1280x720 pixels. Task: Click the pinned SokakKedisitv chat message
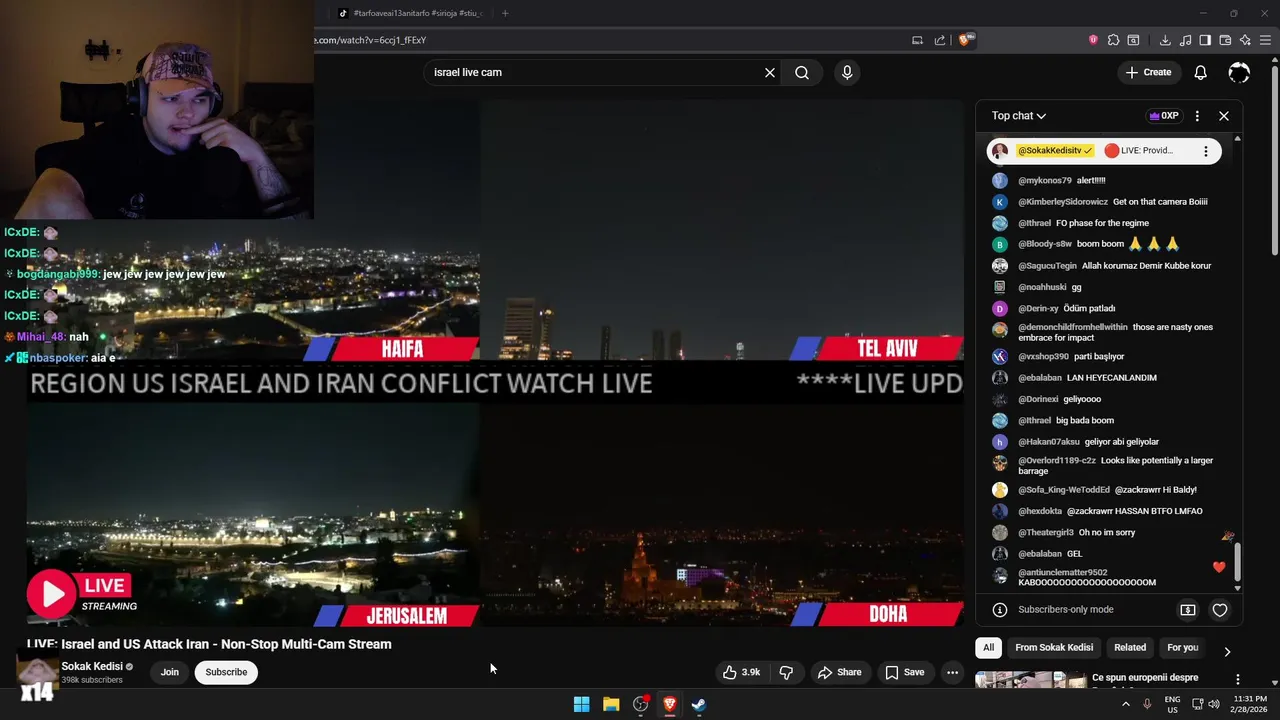click(x=1104, y=151)
